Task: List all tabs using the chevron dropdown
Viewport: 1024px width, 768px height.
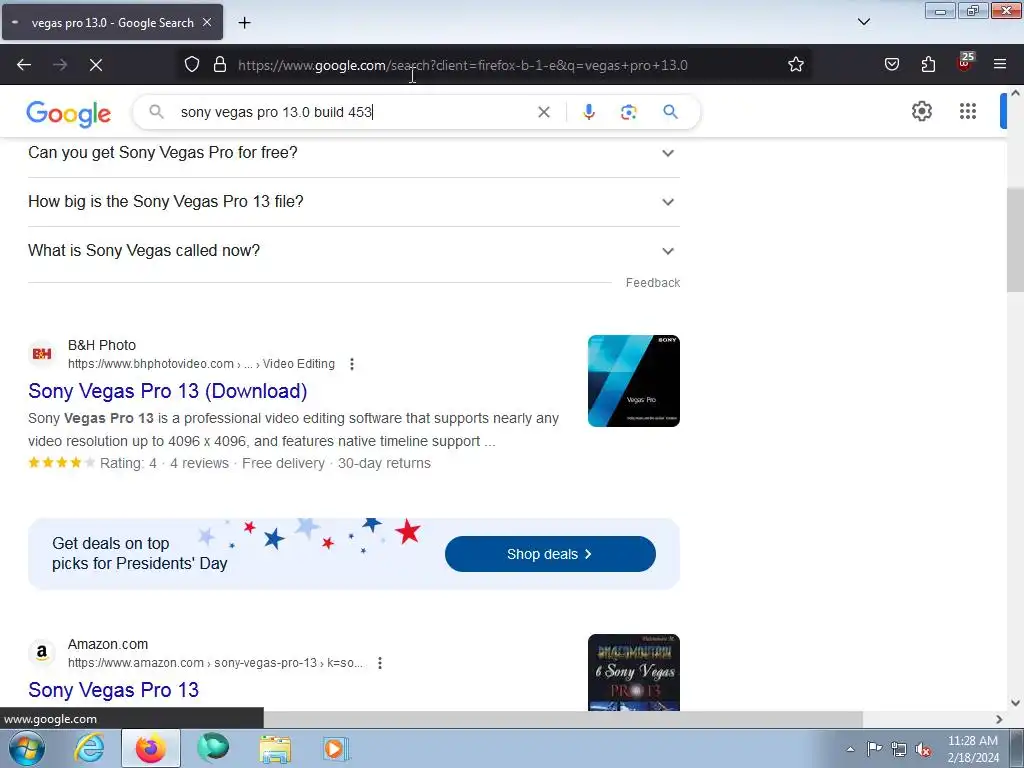Action: [863, 22]
